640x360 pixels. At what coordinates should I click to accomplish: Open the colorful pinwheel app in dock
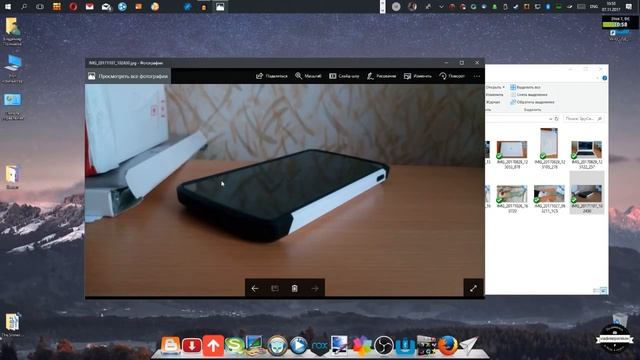coord(362,346)
